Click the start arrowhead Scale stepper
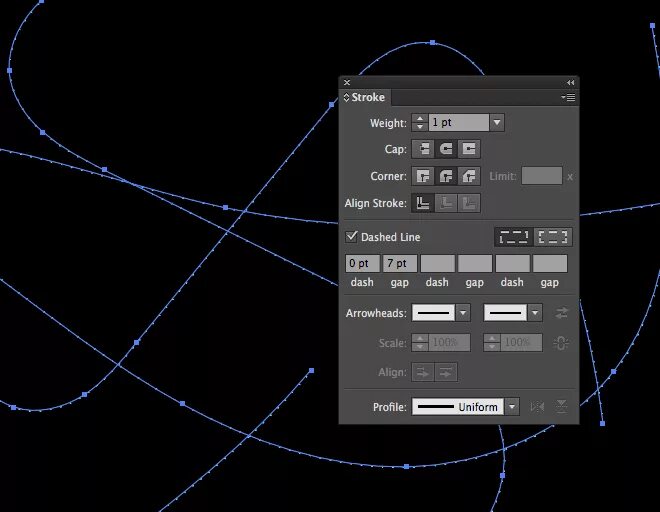This screenshot has width=660, height=512. tap(420, 343)
